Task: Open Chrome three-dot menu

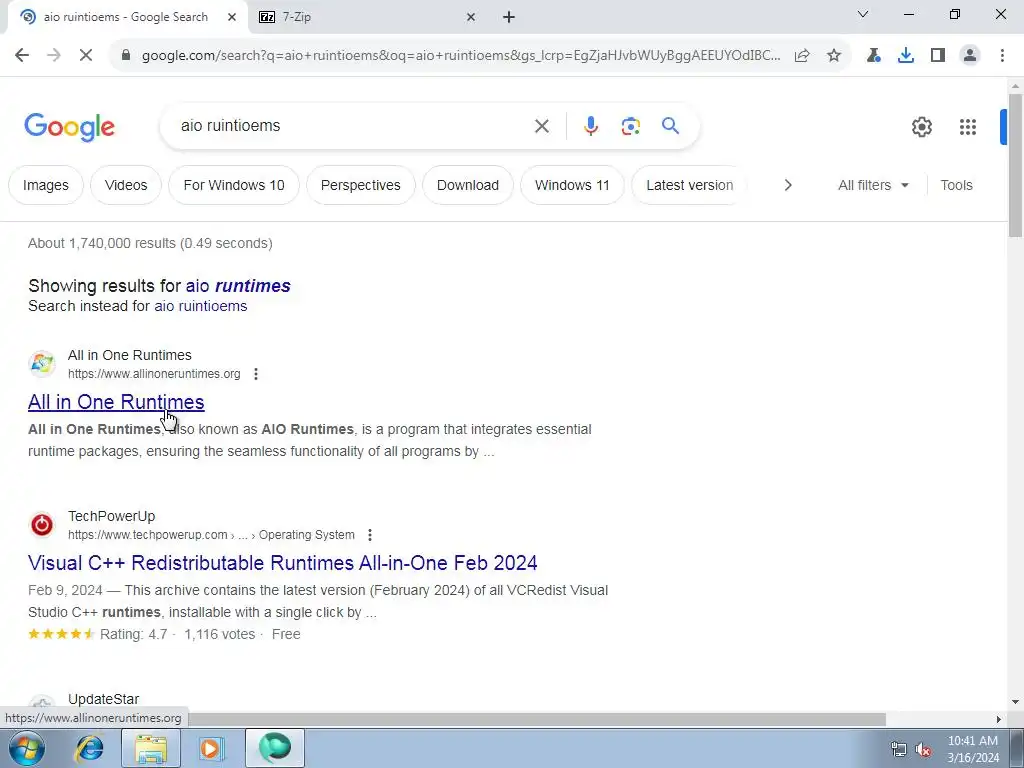Action: click(x=1002, y=56)
